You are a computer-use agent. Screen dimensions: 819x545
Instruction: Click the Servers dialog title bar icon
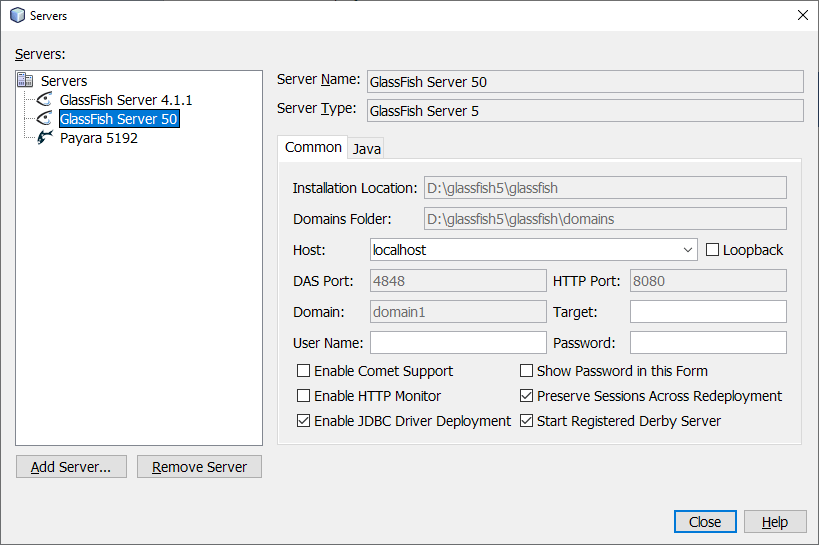[17, 15]
